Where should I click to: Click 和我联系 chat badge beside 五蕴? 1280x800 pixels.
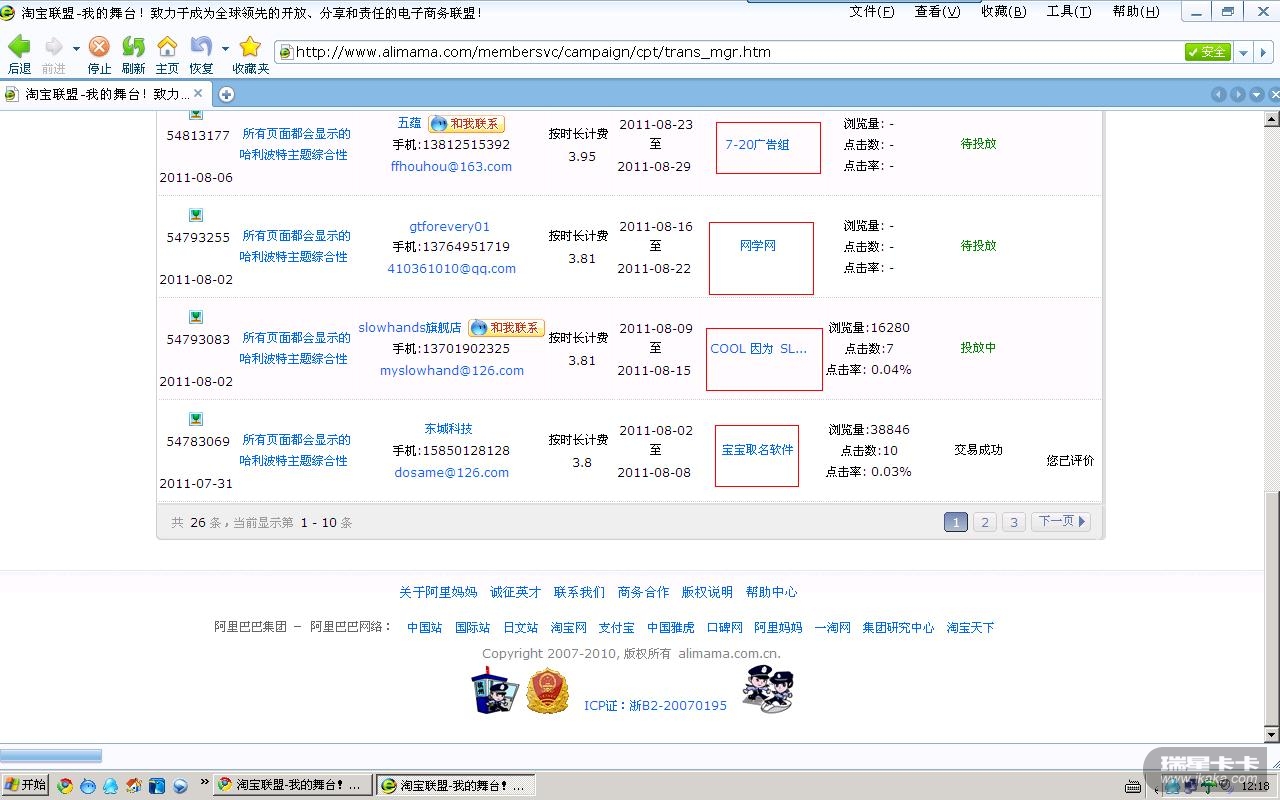coord(466,124)
